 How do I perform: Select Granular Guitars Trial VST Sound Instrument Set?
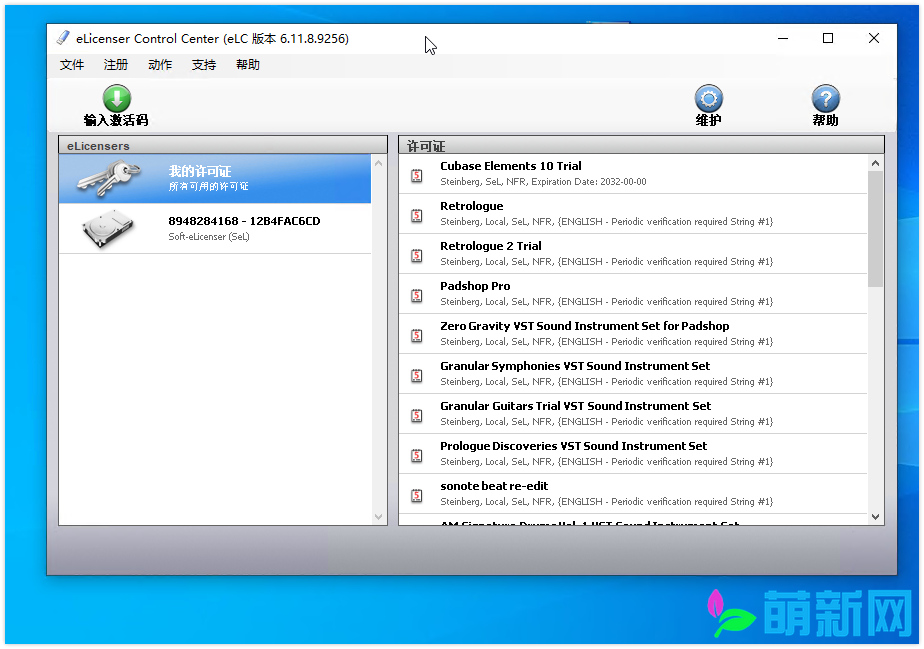tap(633, 414)
